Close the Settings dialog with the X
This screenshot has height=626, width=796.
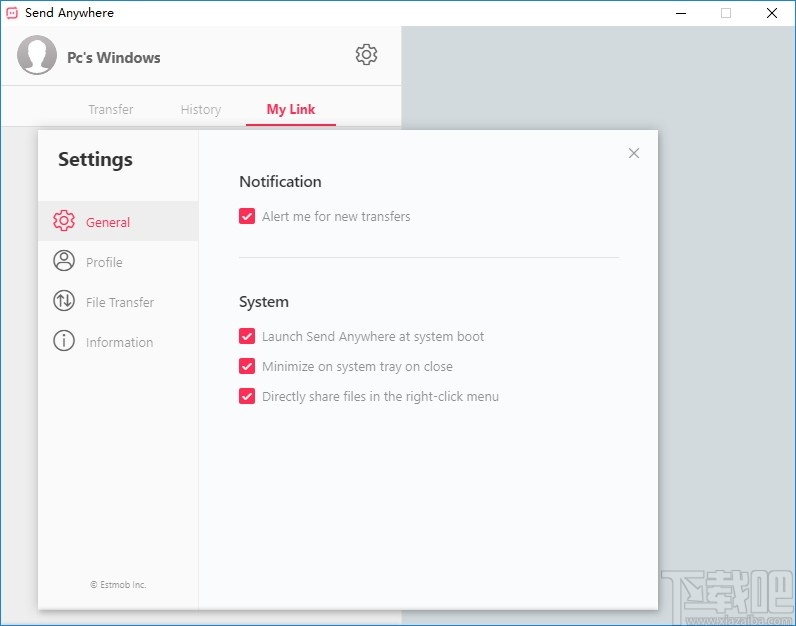point(634,153)
